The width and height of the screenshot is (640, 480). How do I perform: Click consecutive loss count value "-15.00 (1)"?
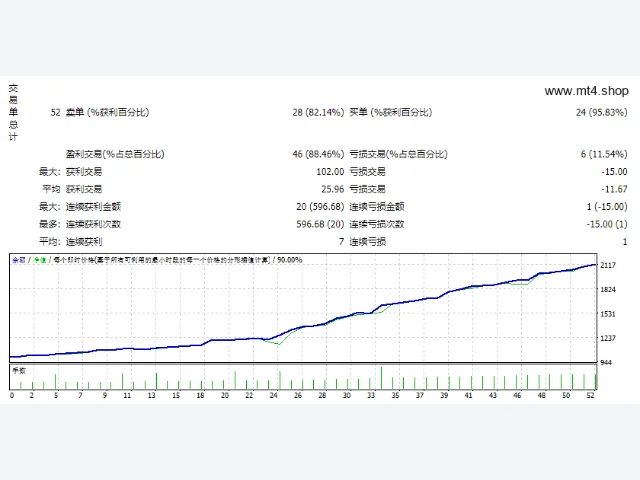click(607, 224)
